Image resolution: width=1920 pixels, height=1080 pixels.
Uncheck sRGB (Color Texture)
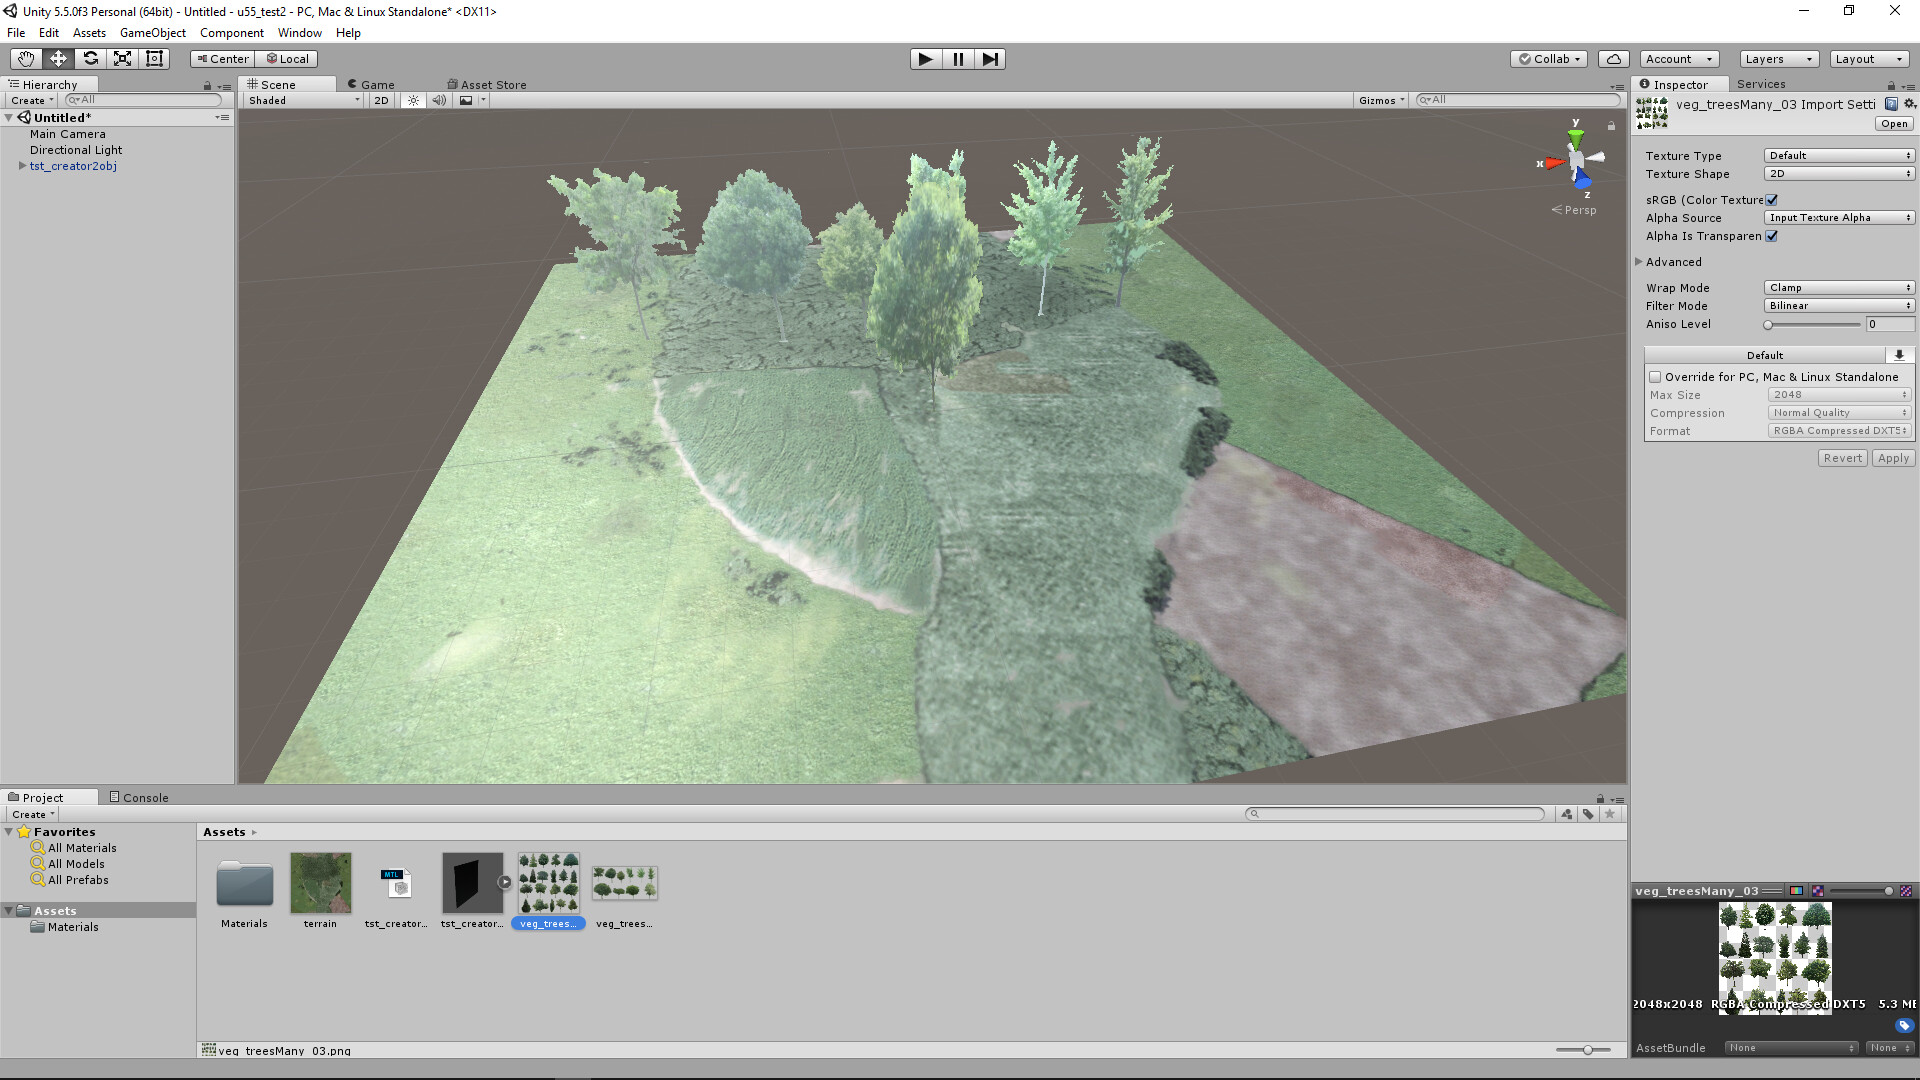pyautogui.click(x=1771, y=199)
